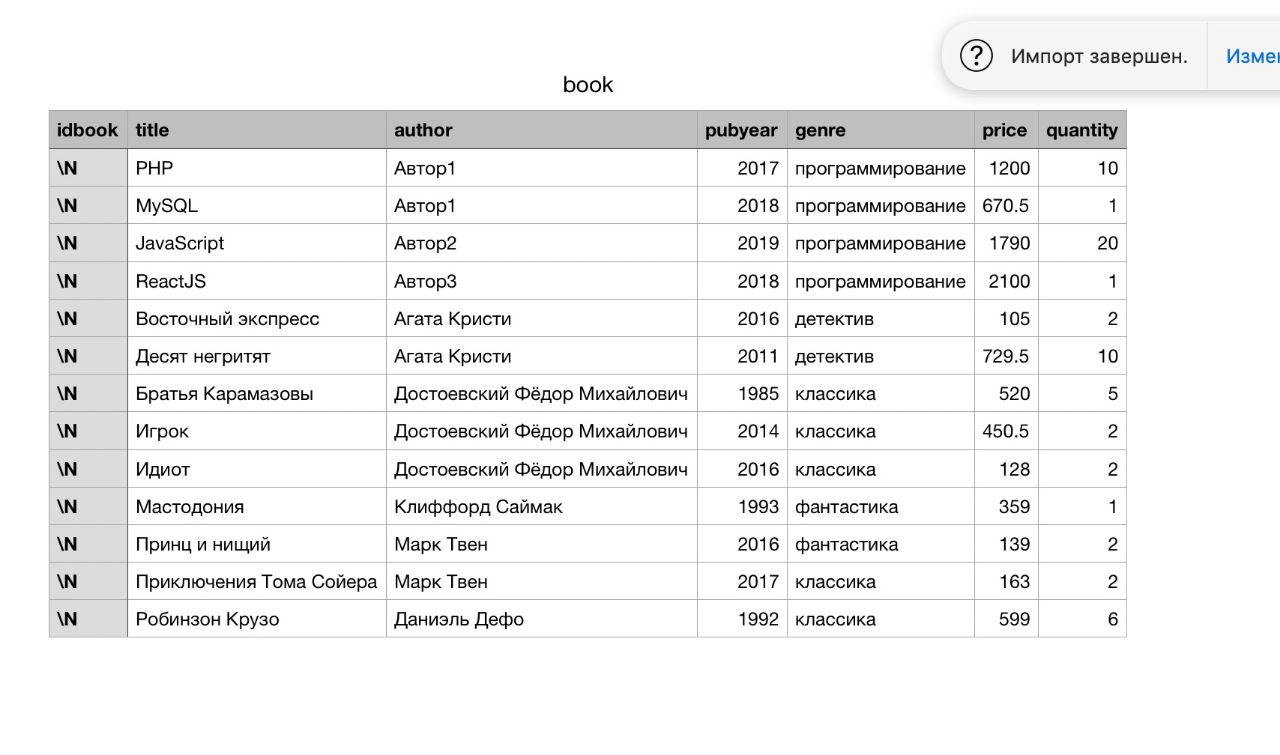The width and height of the screenshot is (1280, 755).
Task: Select the 'book' table title
Action: click(x=588, y=85)
